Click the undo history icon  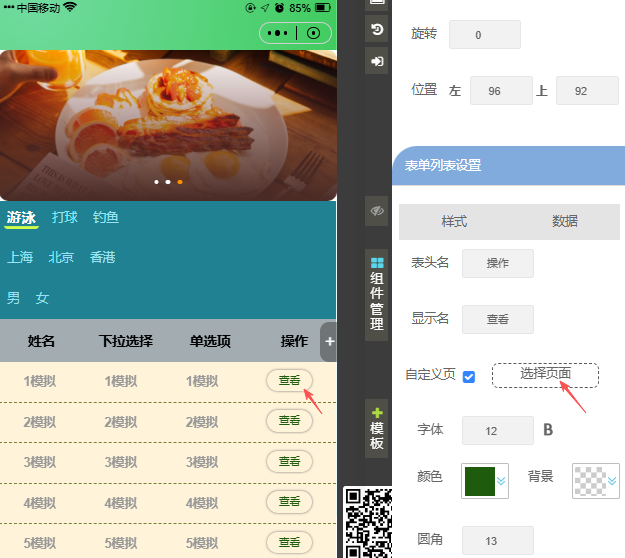coord(377,30)
